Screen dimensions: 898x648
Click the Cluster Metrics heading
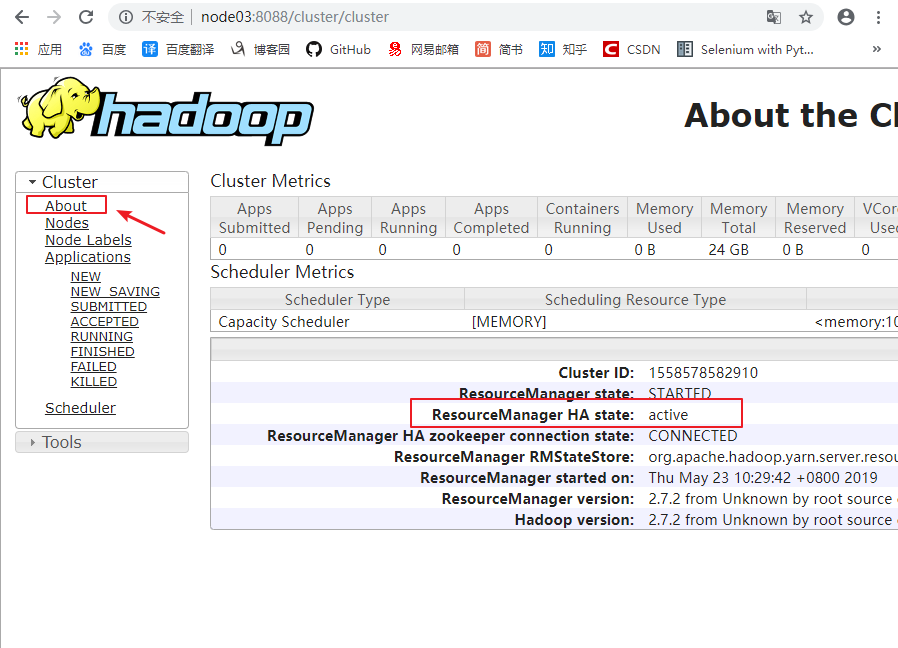[270, 181]
